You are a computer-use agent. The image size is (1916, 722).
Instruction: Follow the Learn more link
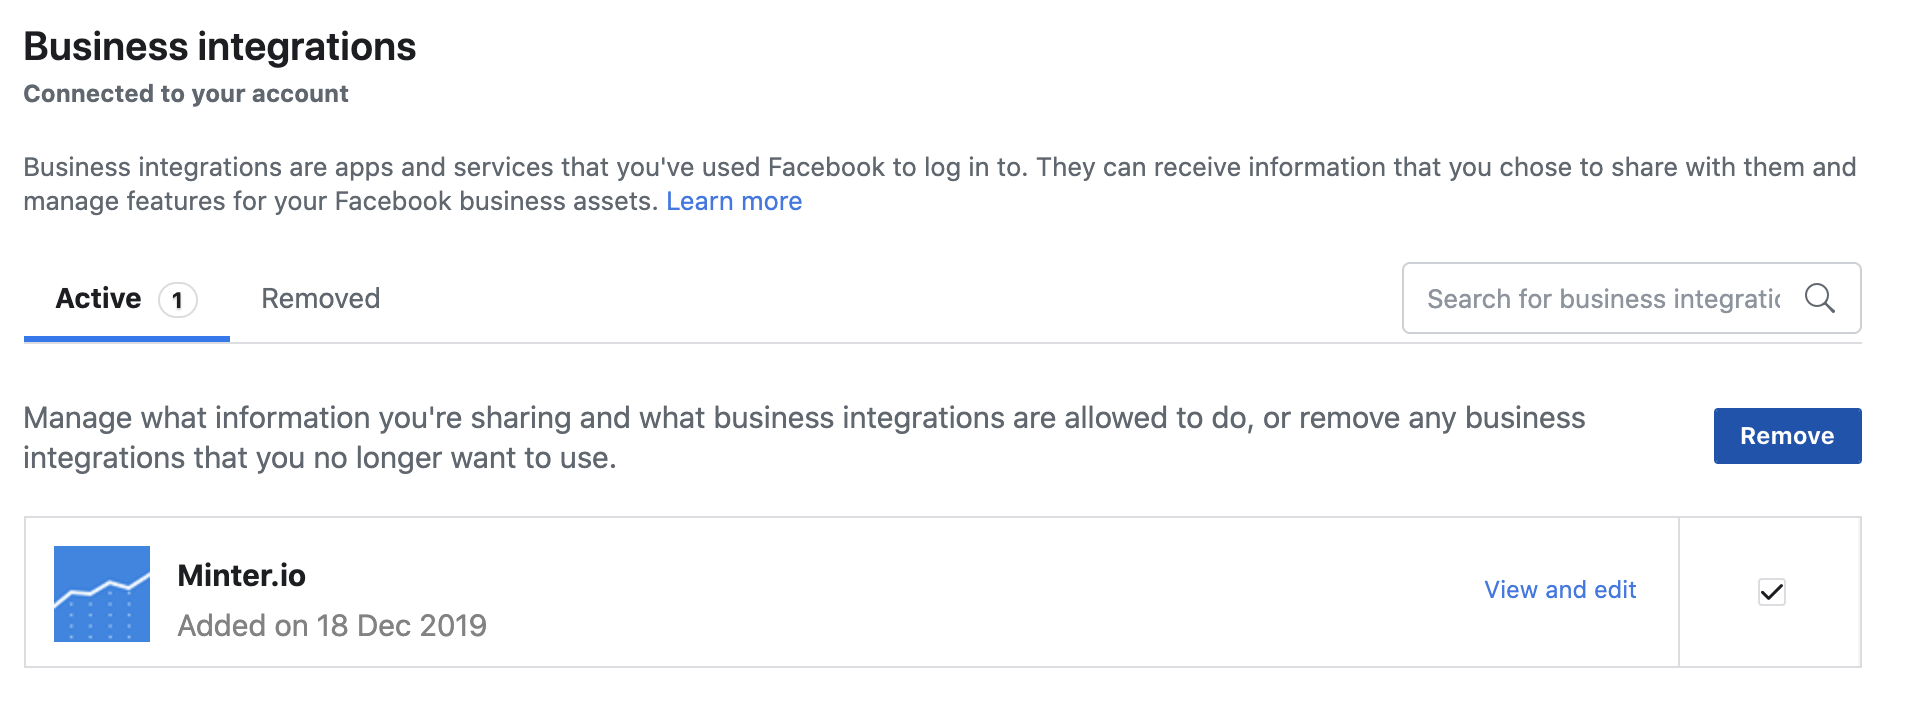pyautogui.click(x=733, y=202)
